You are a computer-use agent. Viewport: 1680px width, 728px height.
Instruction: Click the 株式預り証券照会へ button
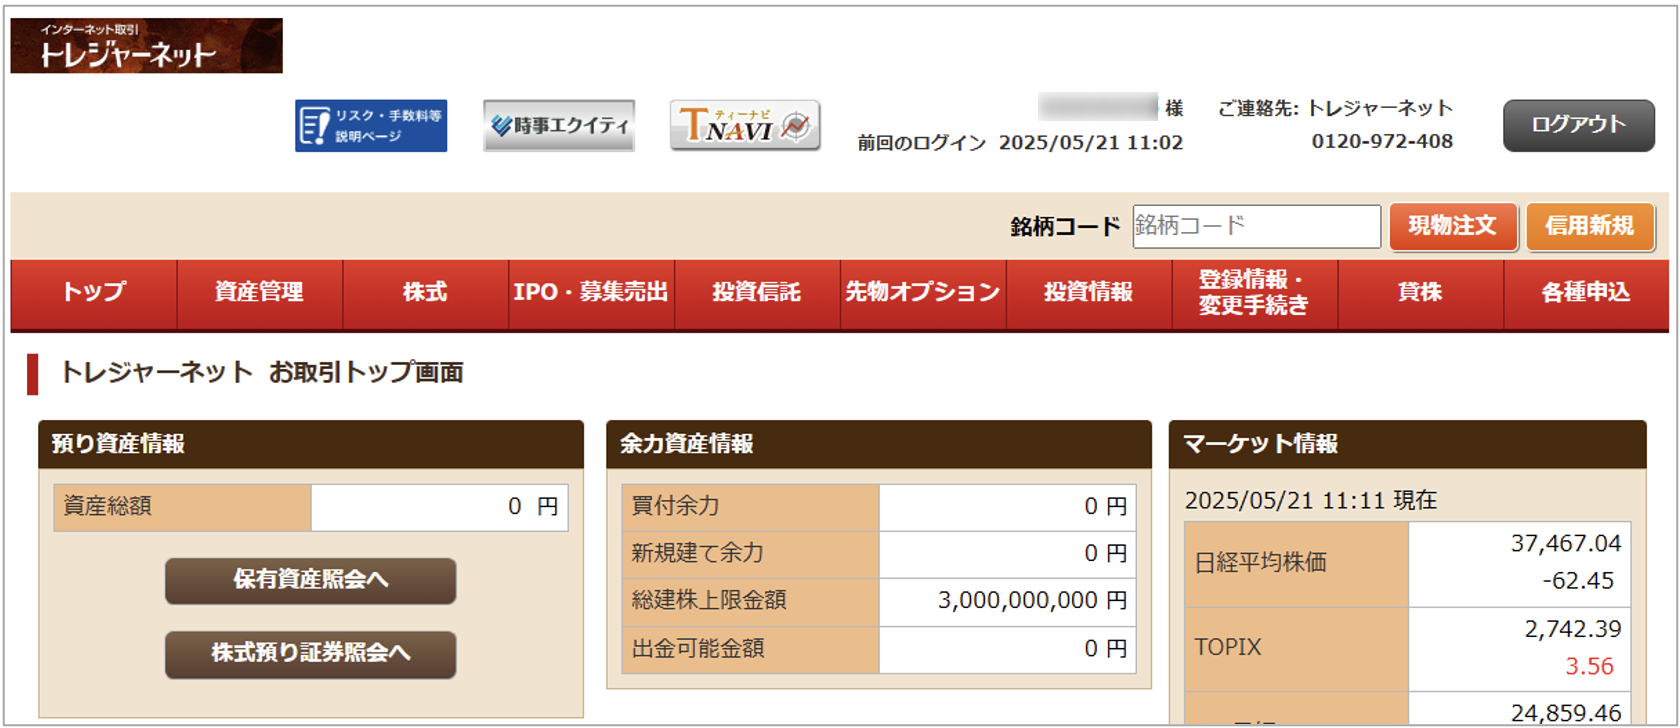click(311, 654)
